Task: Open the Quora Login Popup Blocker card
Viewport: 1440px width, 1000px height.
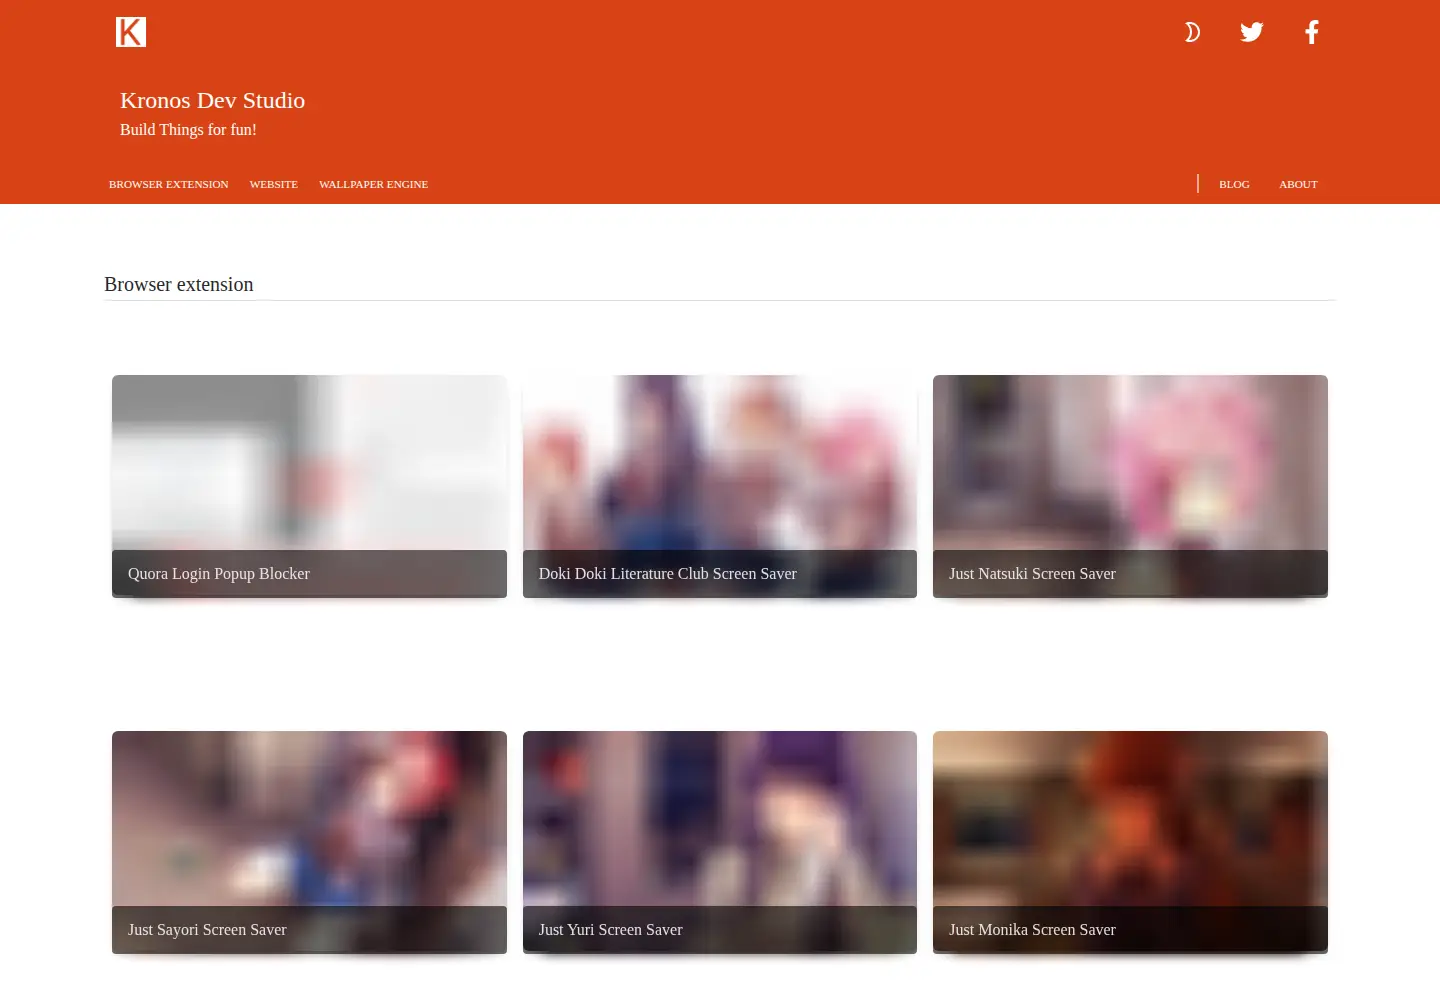Action: pos(309,486)
